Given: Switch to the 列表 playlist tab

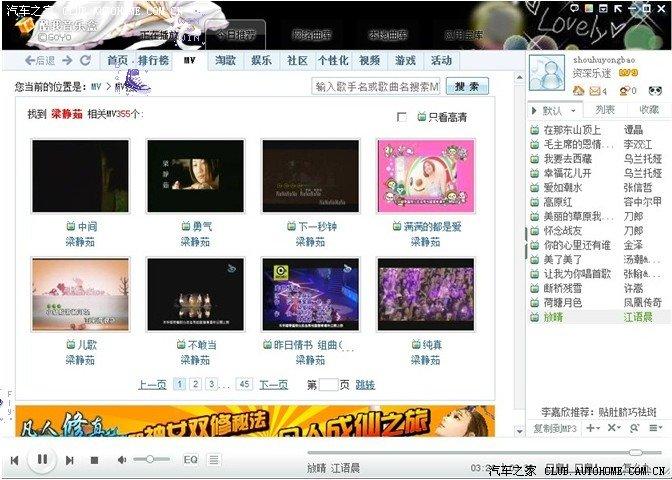Looking at the screenshot, I should coord(605,110).
